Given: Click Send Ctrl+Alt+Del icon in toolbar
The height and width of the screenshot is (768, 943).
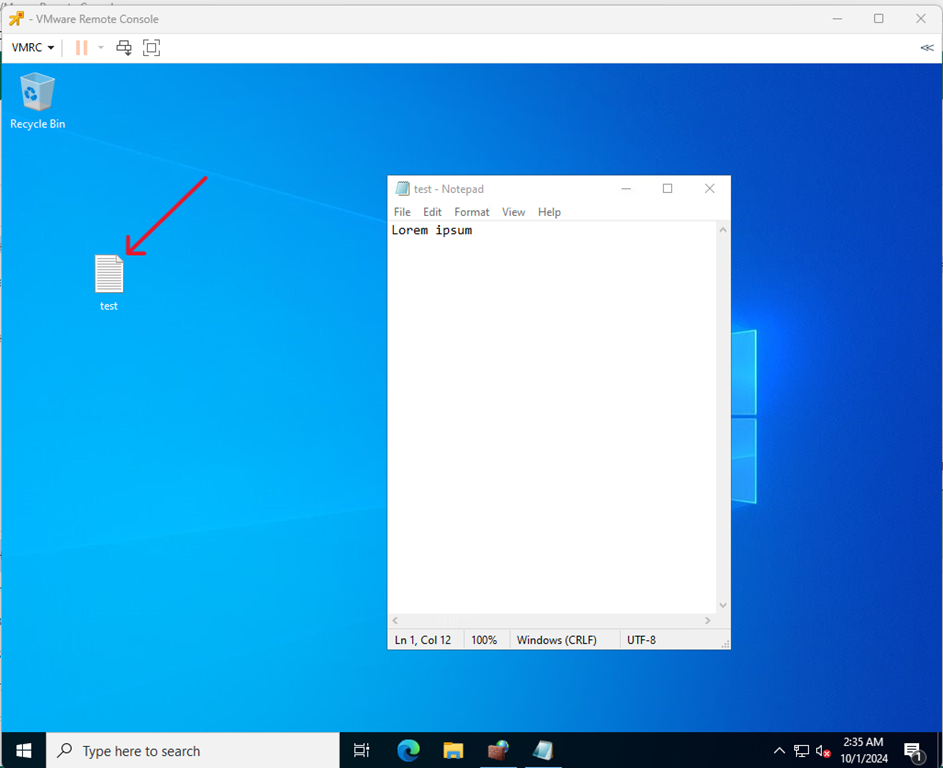Looking at the screenshot, I should [x=124, y=48].
